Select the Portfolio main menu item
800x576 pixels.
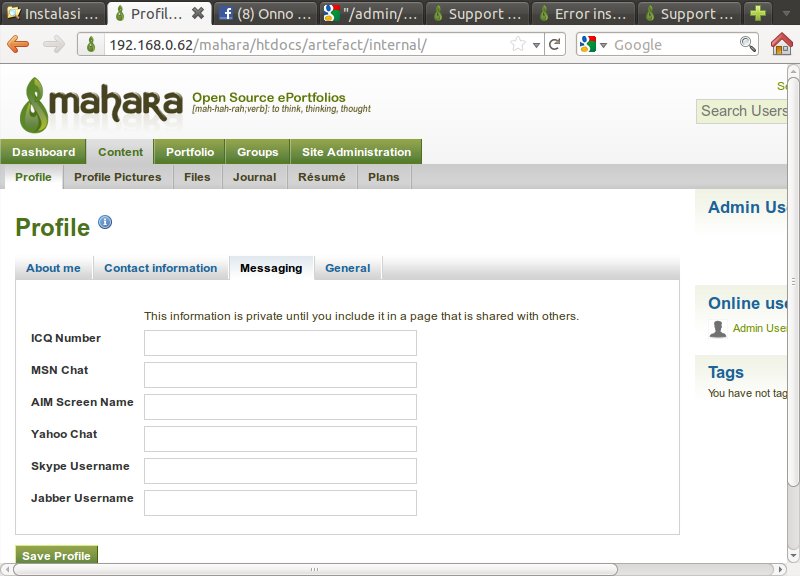(189, 152)
